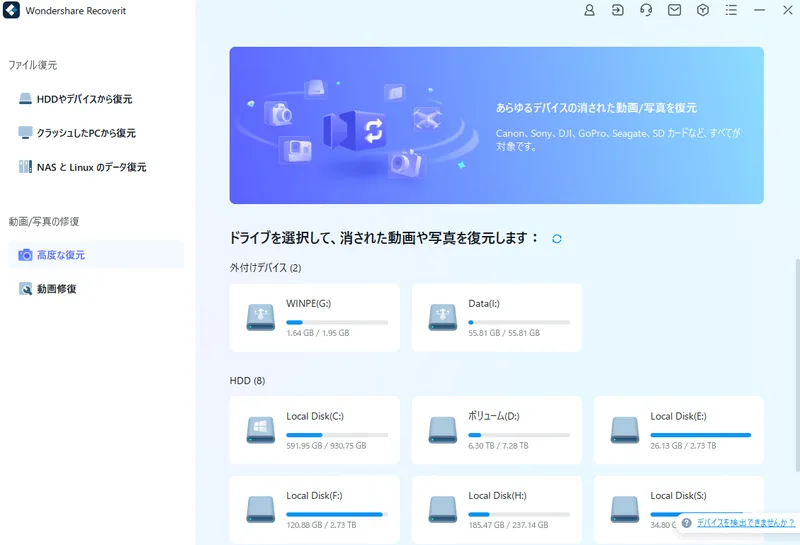This screenshot has height=545, width=800.
Task: Click the 6.30 TB / 7.28 TB size text
Action: (x=498, y=446)
